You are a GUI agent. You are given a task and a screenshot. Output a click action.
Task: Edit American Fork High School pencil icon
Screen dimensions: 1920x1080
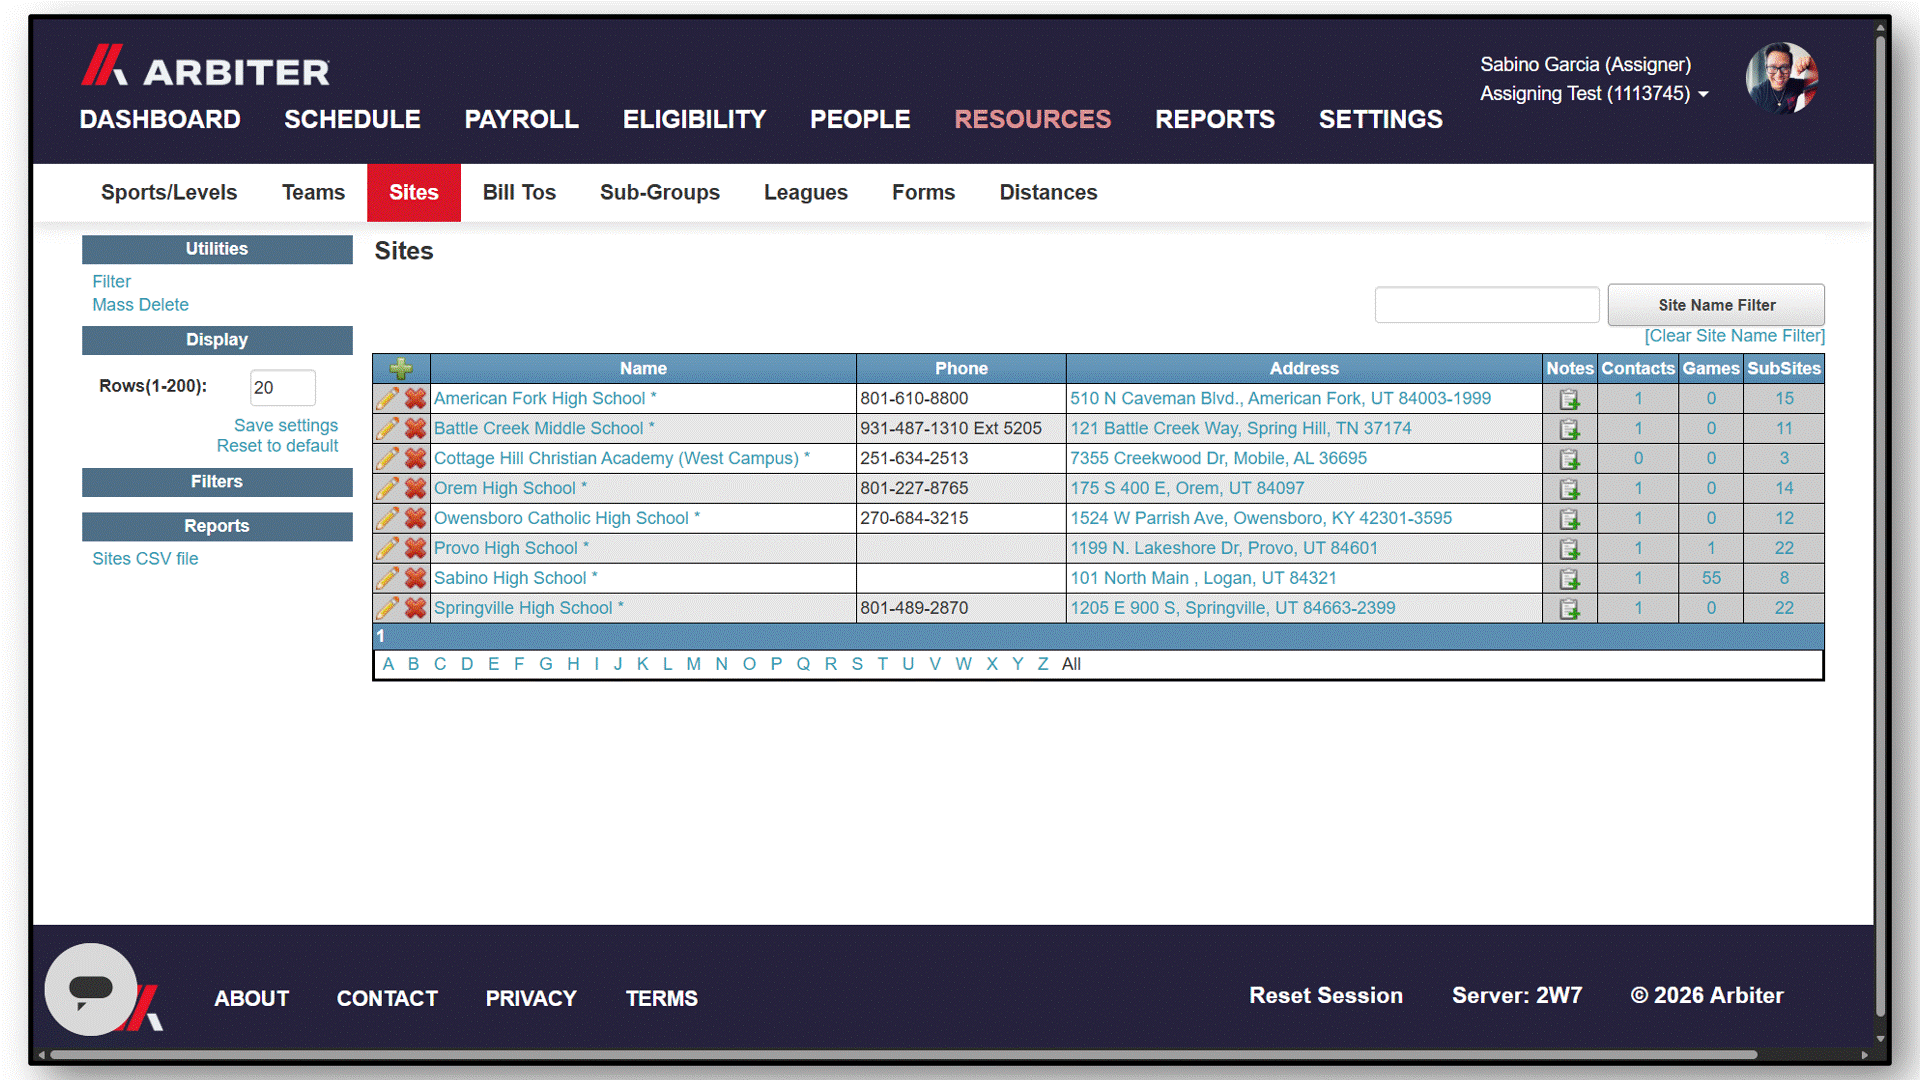(387, 398)
